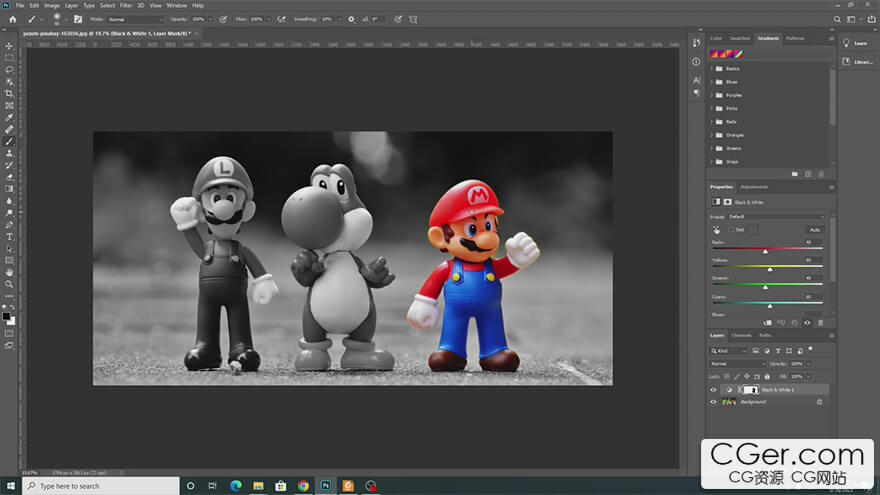Select the Dodge tool

point(9,213)
